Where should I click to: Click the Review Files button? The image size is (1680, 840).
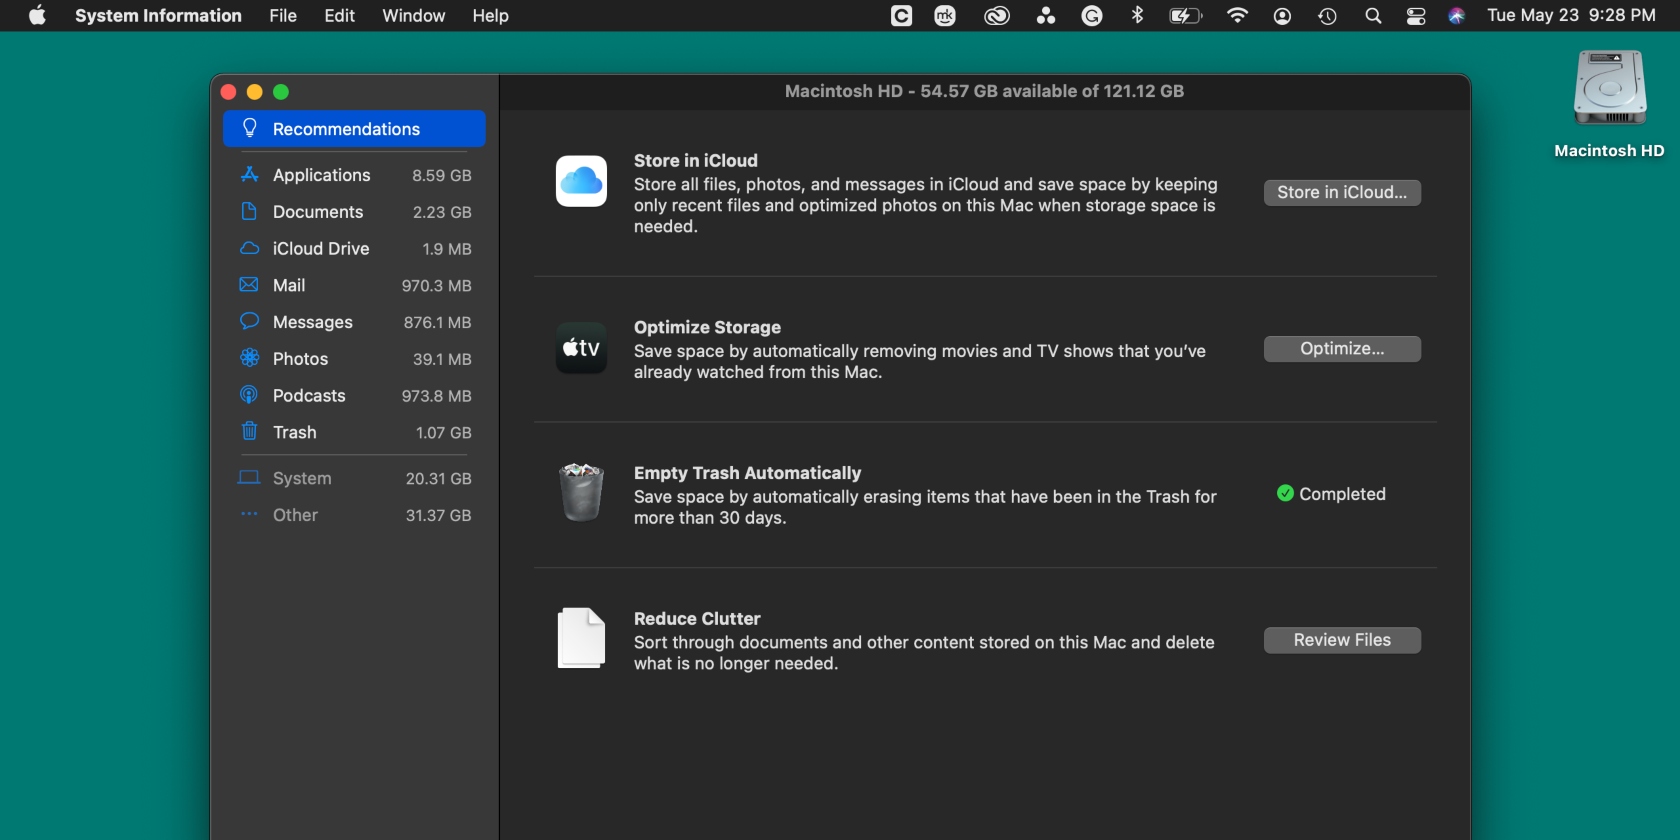coord(1342,640)
